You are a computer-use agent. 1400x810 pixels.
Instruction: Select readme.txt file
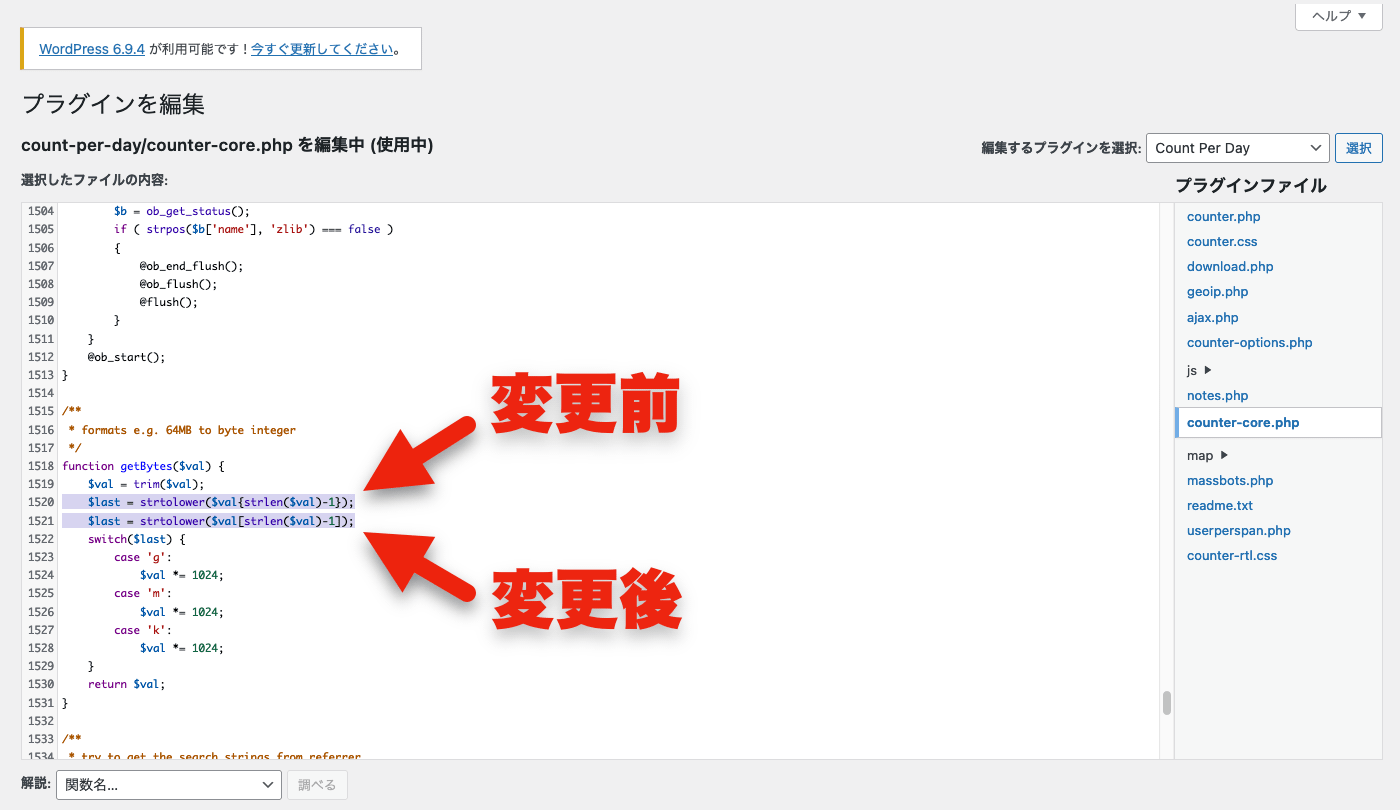click(1219, 505)
